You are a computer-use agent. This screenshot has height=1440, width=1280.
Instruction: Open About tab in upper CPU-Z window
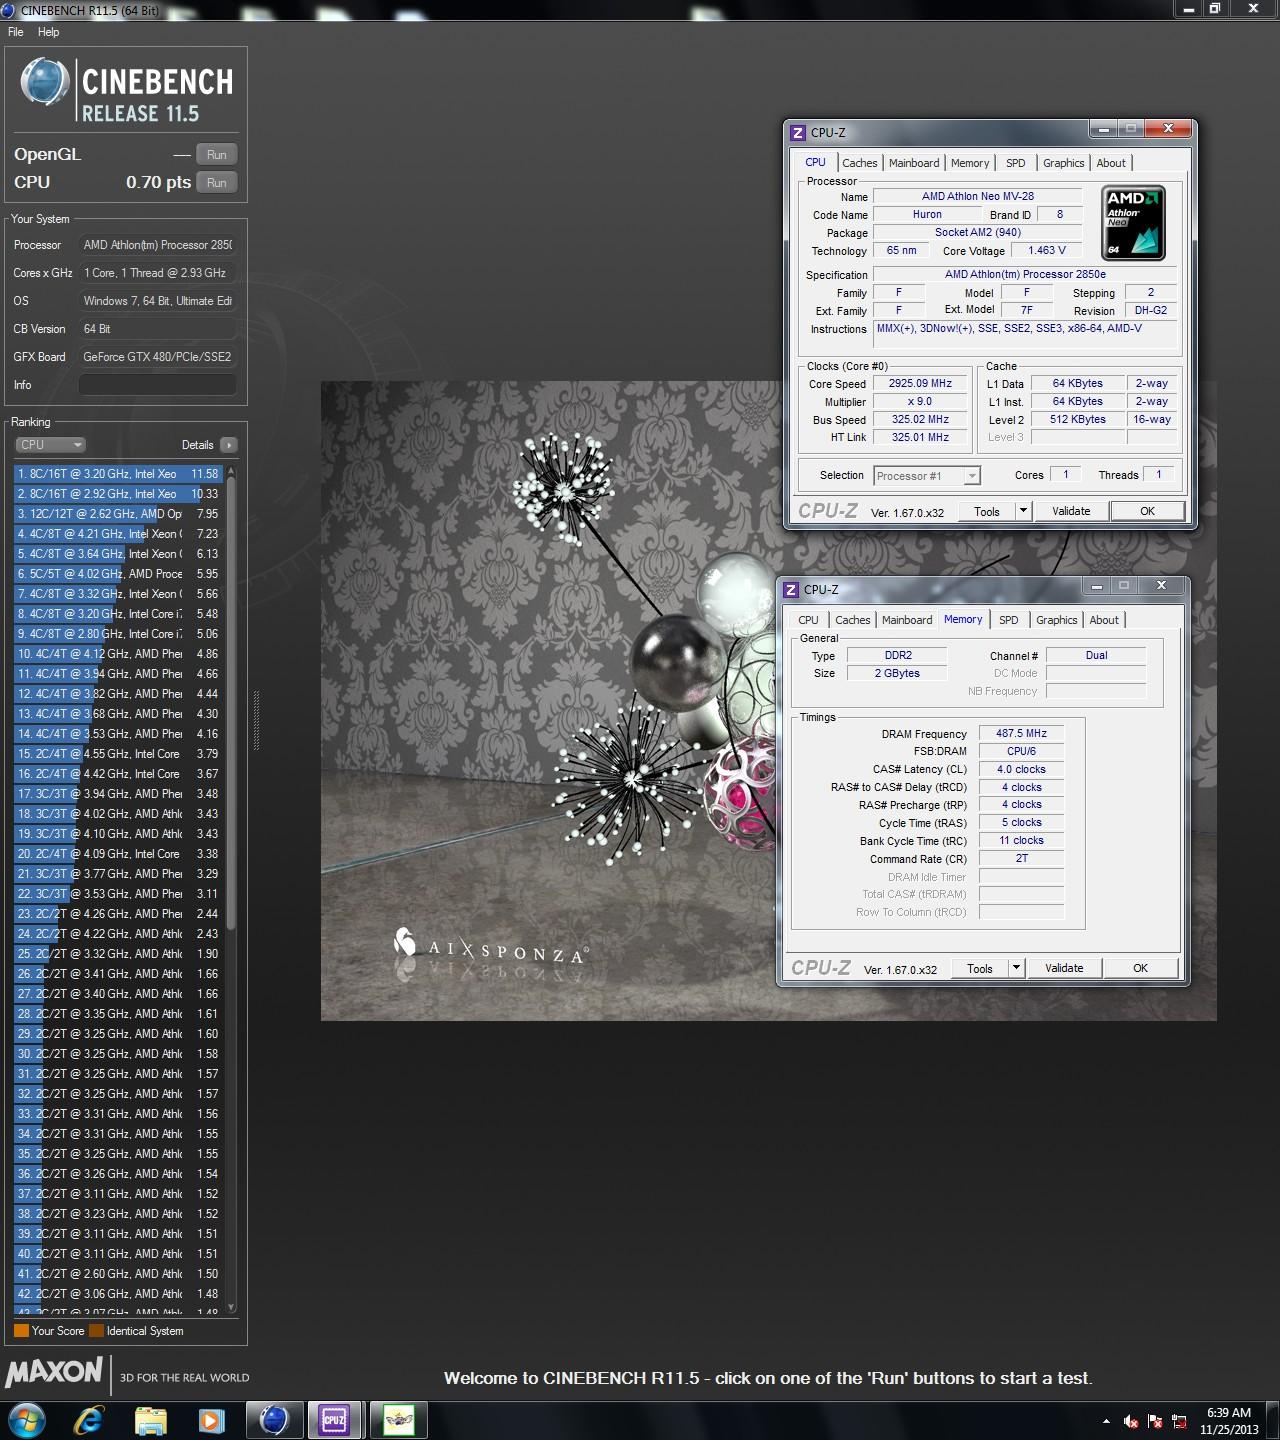[1111, 163]
